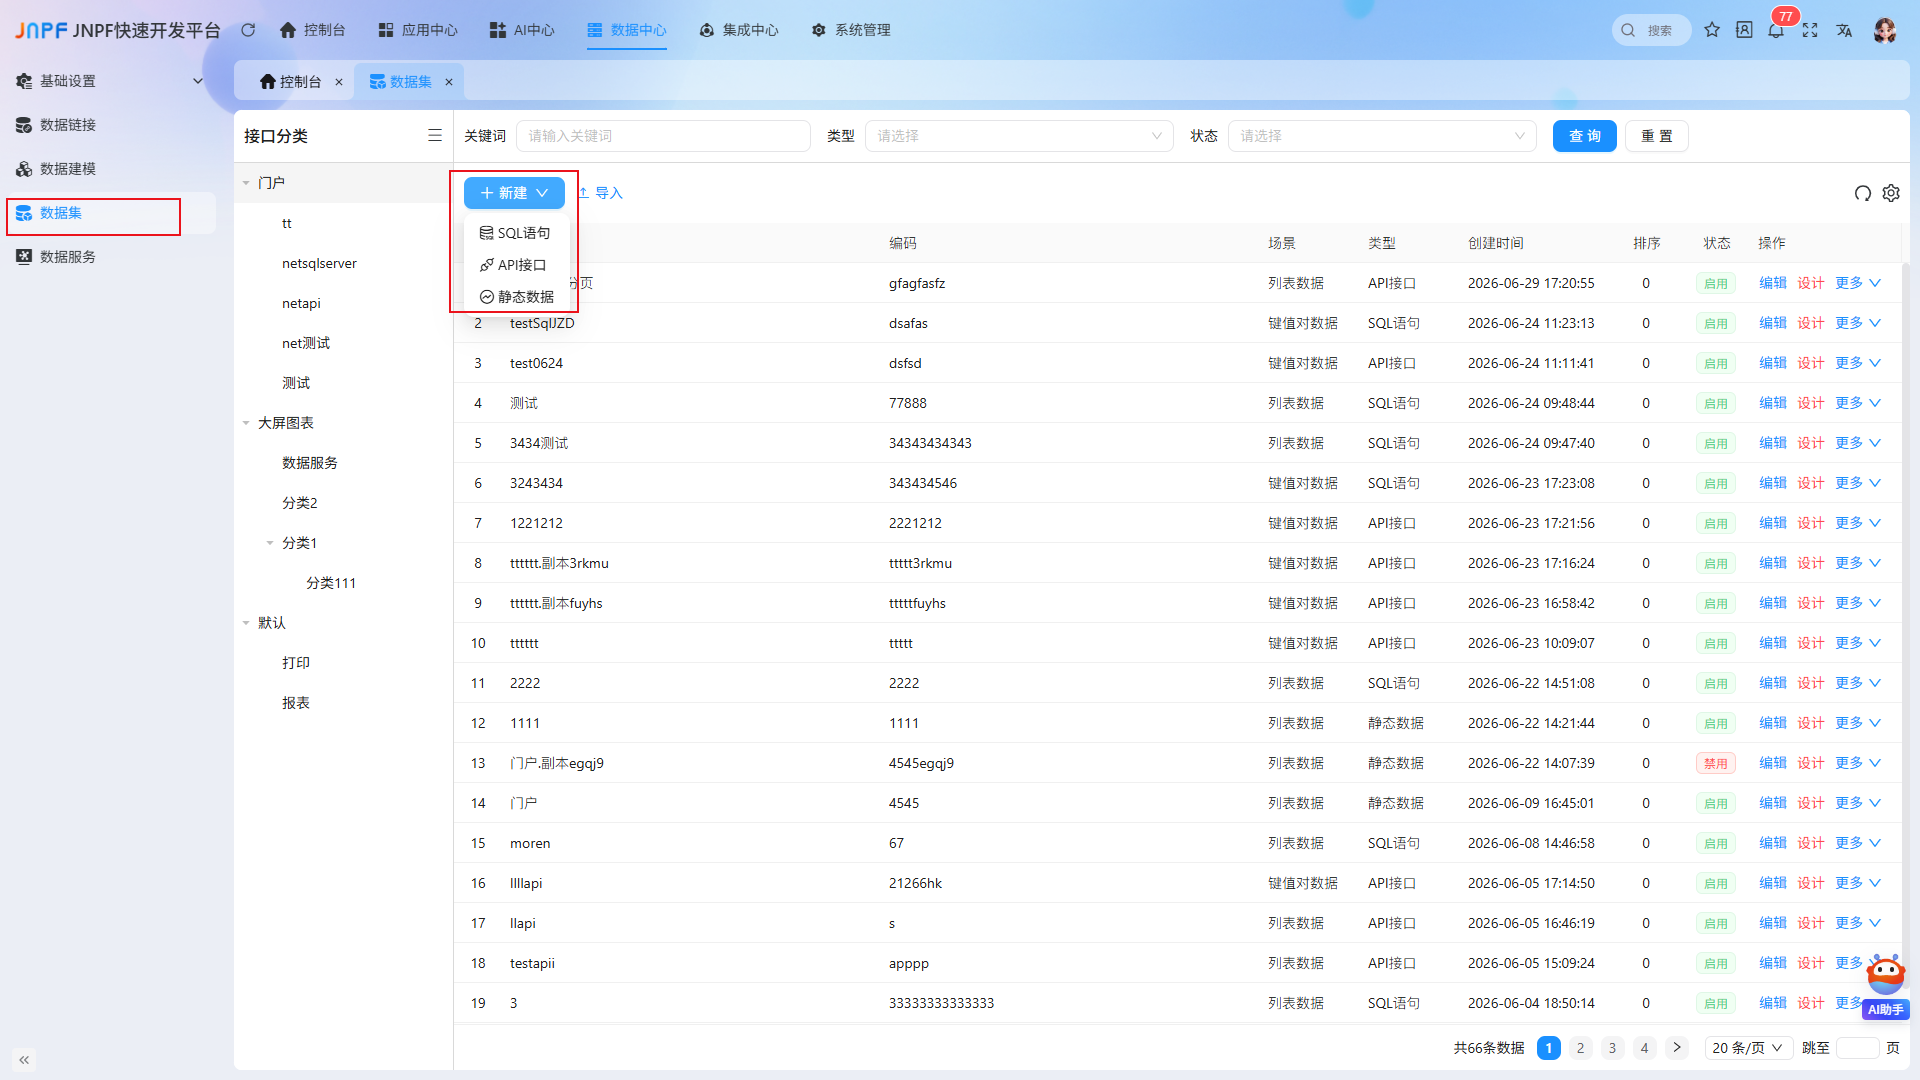The image size is (1920, 1080).
Task: Open notifications bell with 77 badge
Action: pyautogui.click(x=1776, y=30)
